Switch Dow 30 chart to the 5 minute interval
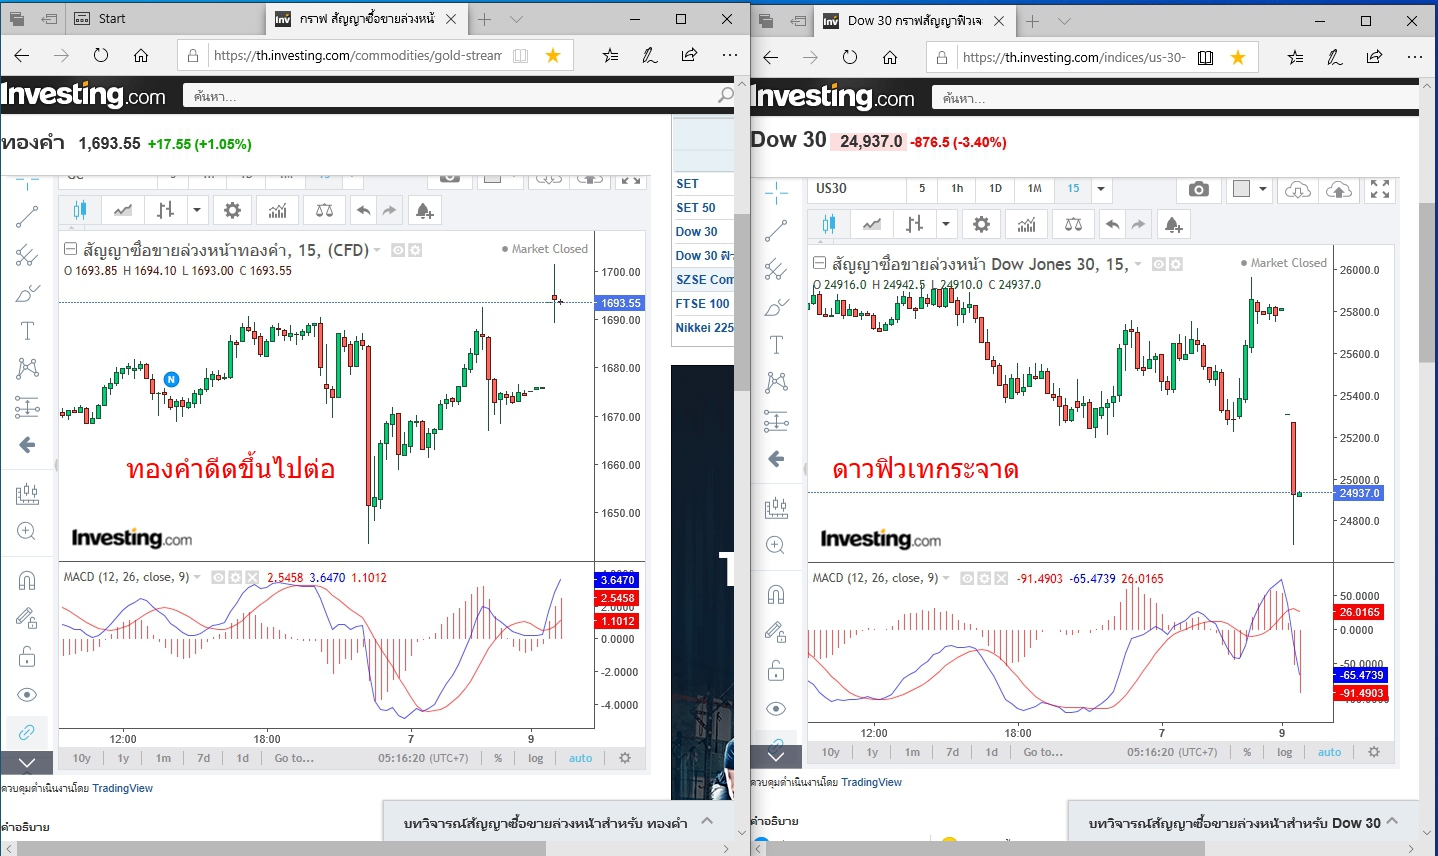The width and height of the screenshot is (1438, 856). pos(922,189)
